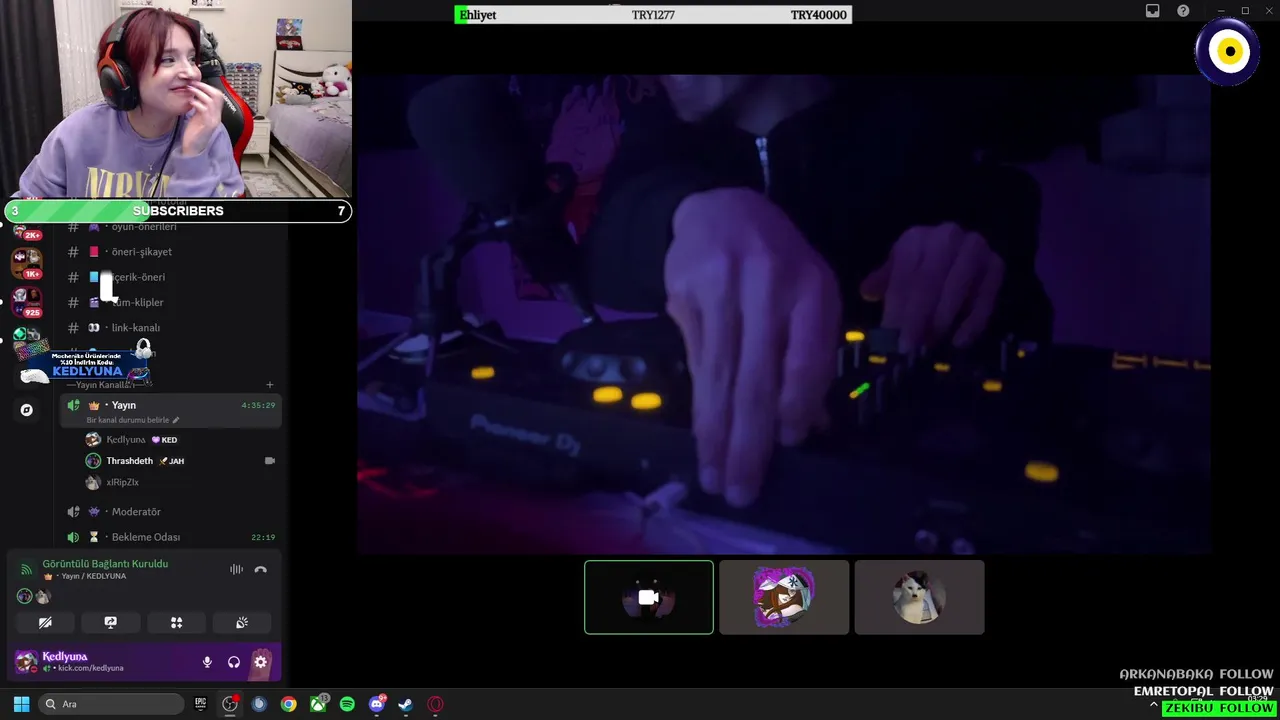This screenshot has height=720, width=1280.
Task: Open the link-kanalı text channel
Action: pyautogui.click(x=170, y=328)
